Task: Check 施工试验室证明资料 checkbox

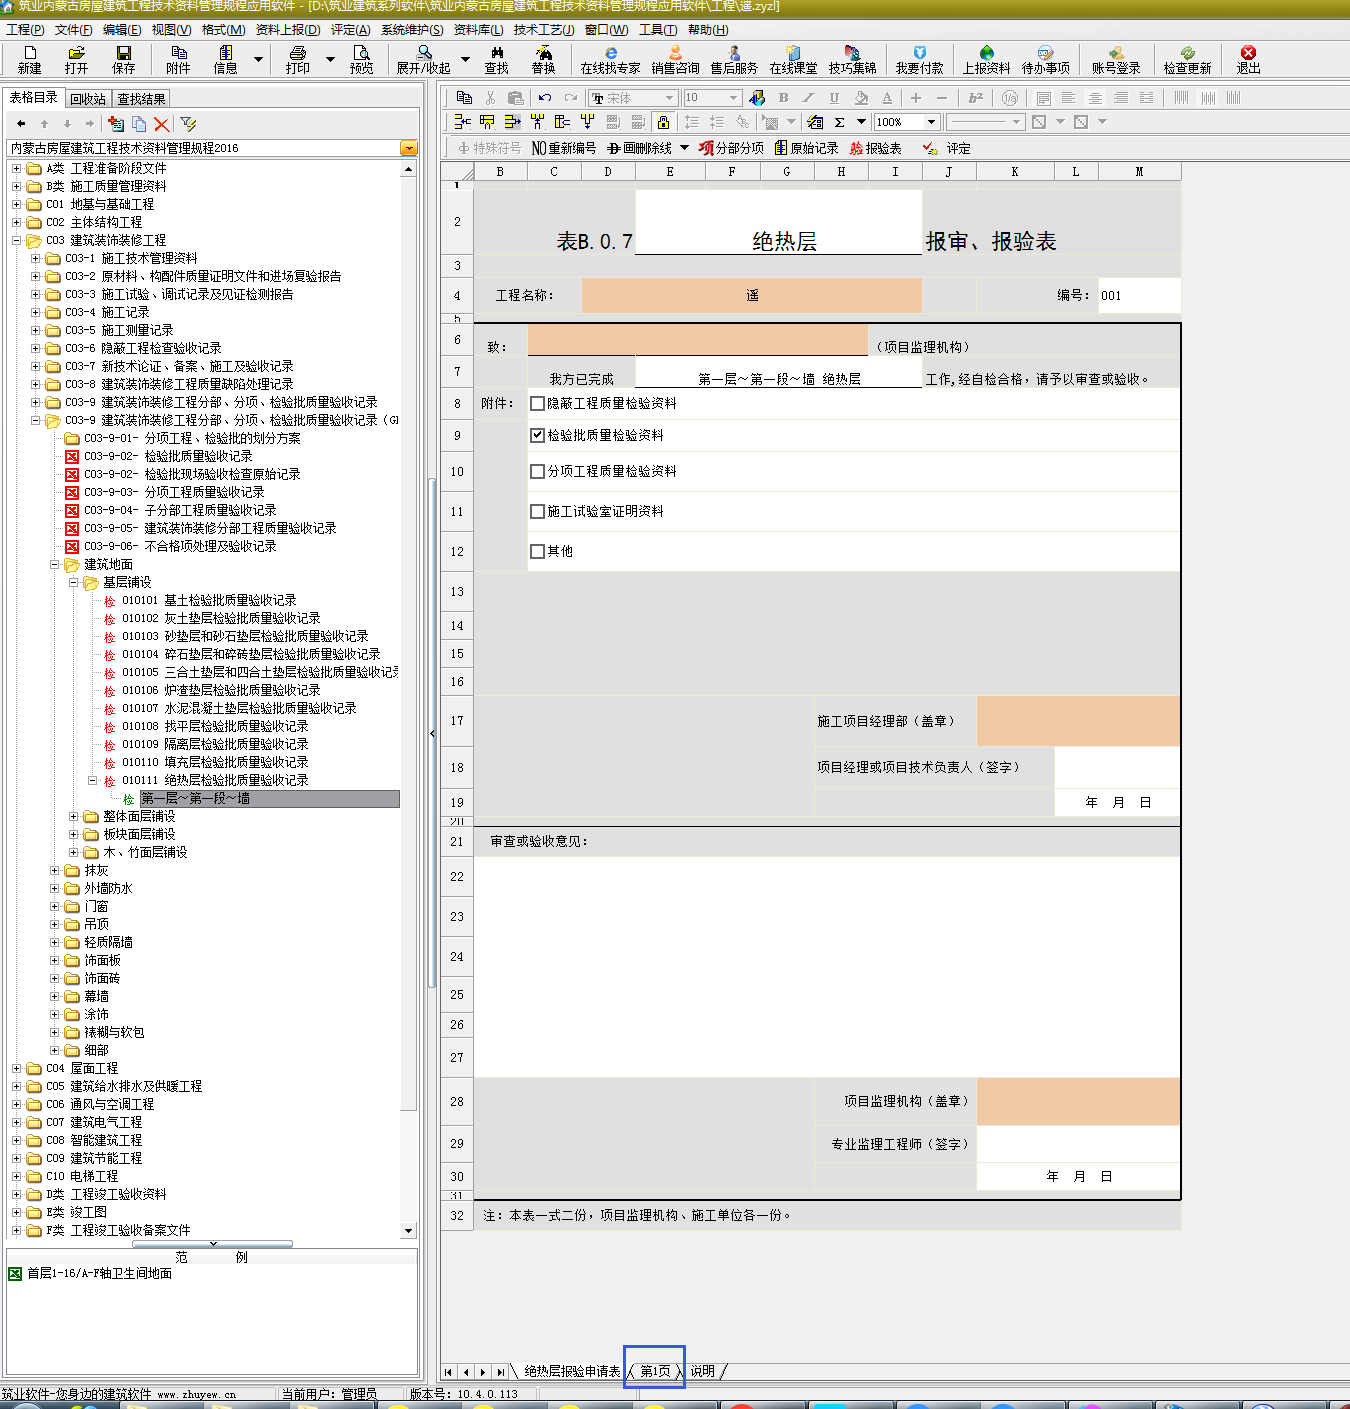Action: pos(537,512)
